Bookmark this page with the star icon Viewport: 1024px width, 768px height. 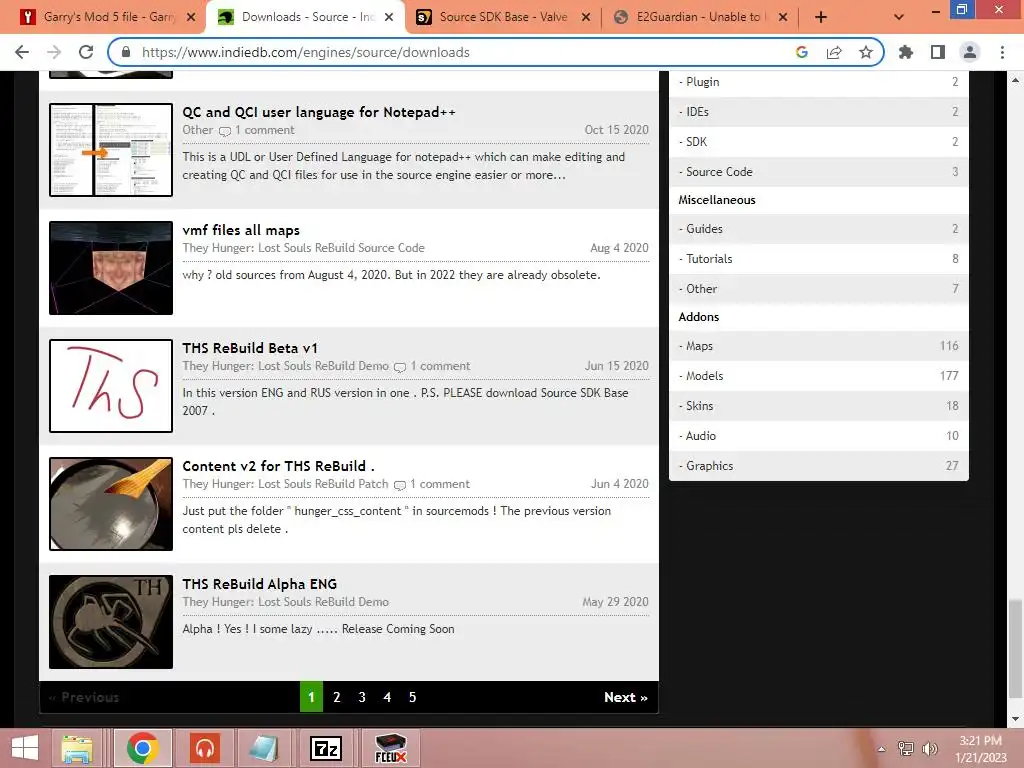pos(866,52)
